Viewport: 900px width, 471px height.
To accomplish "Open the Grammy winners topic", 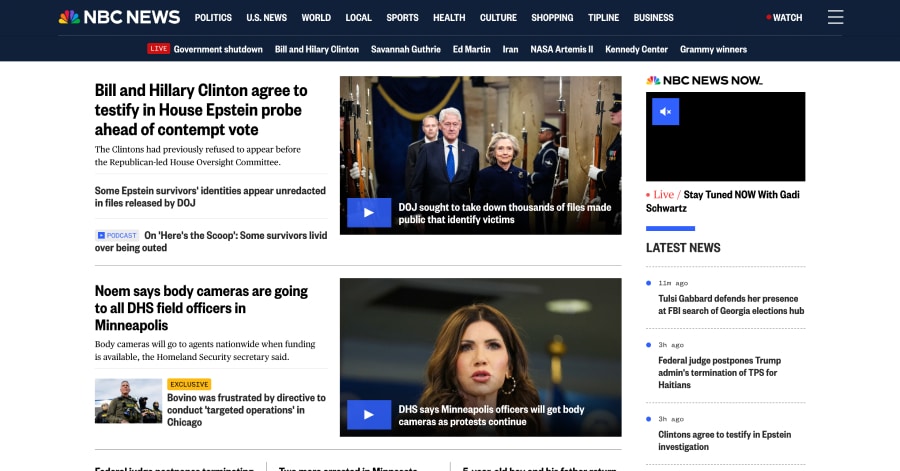I will pyautogui.click(x=713, y=49).
